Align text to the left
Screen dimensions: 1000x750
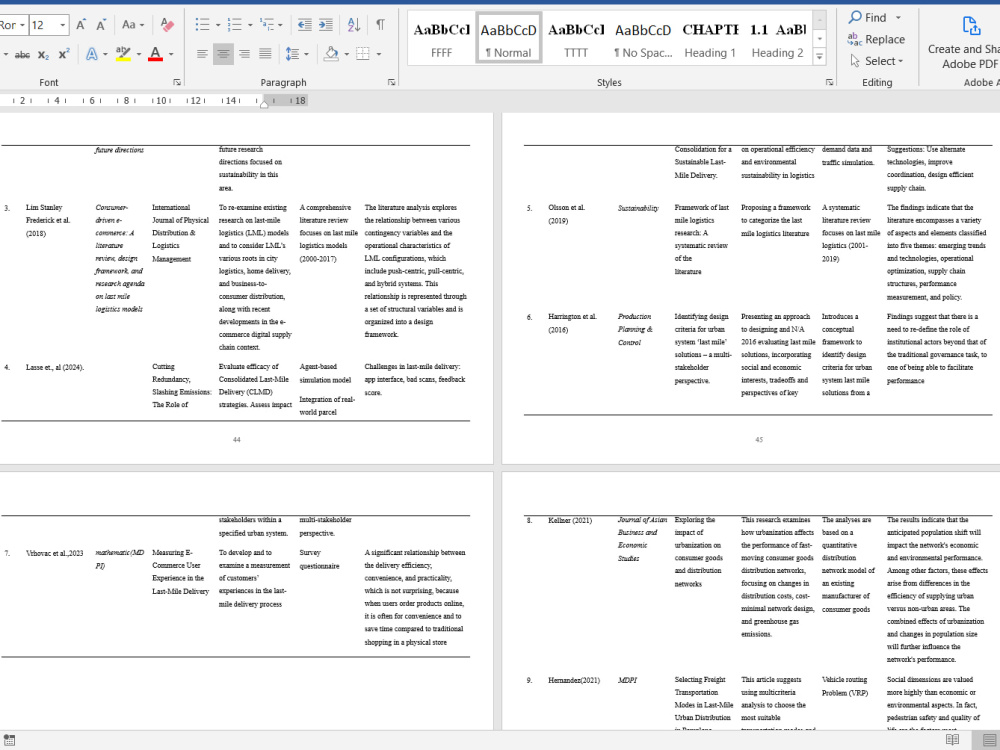coord(202,54)
